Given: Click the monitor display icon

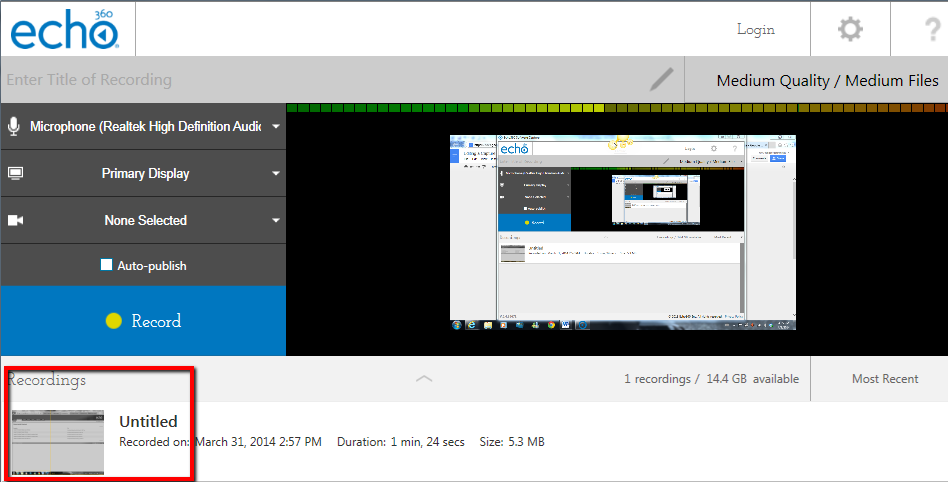Looking at the screenshot, I should (x=15, y=174).
